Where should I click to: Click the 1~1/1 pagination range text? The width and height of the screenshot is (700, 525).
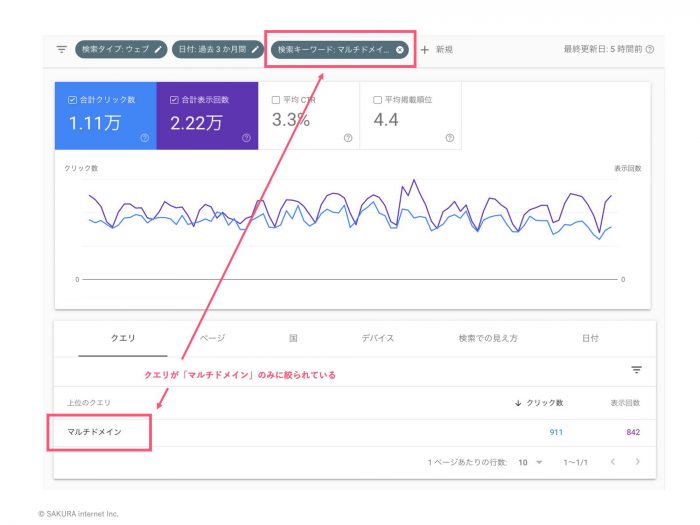pyautogui.click(x=575, y=462)
